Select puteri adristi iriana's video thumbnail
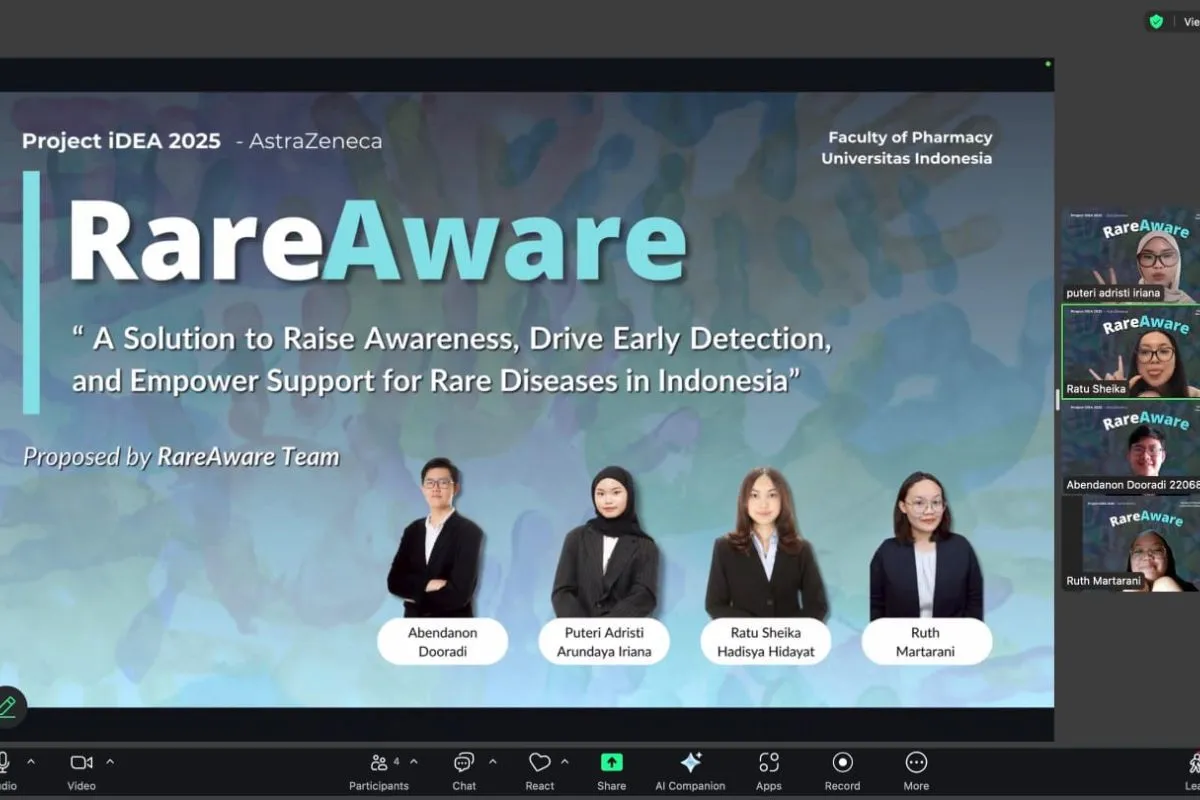The width and height of the screenshot is (1200, 800). [x=1130, y=255]
